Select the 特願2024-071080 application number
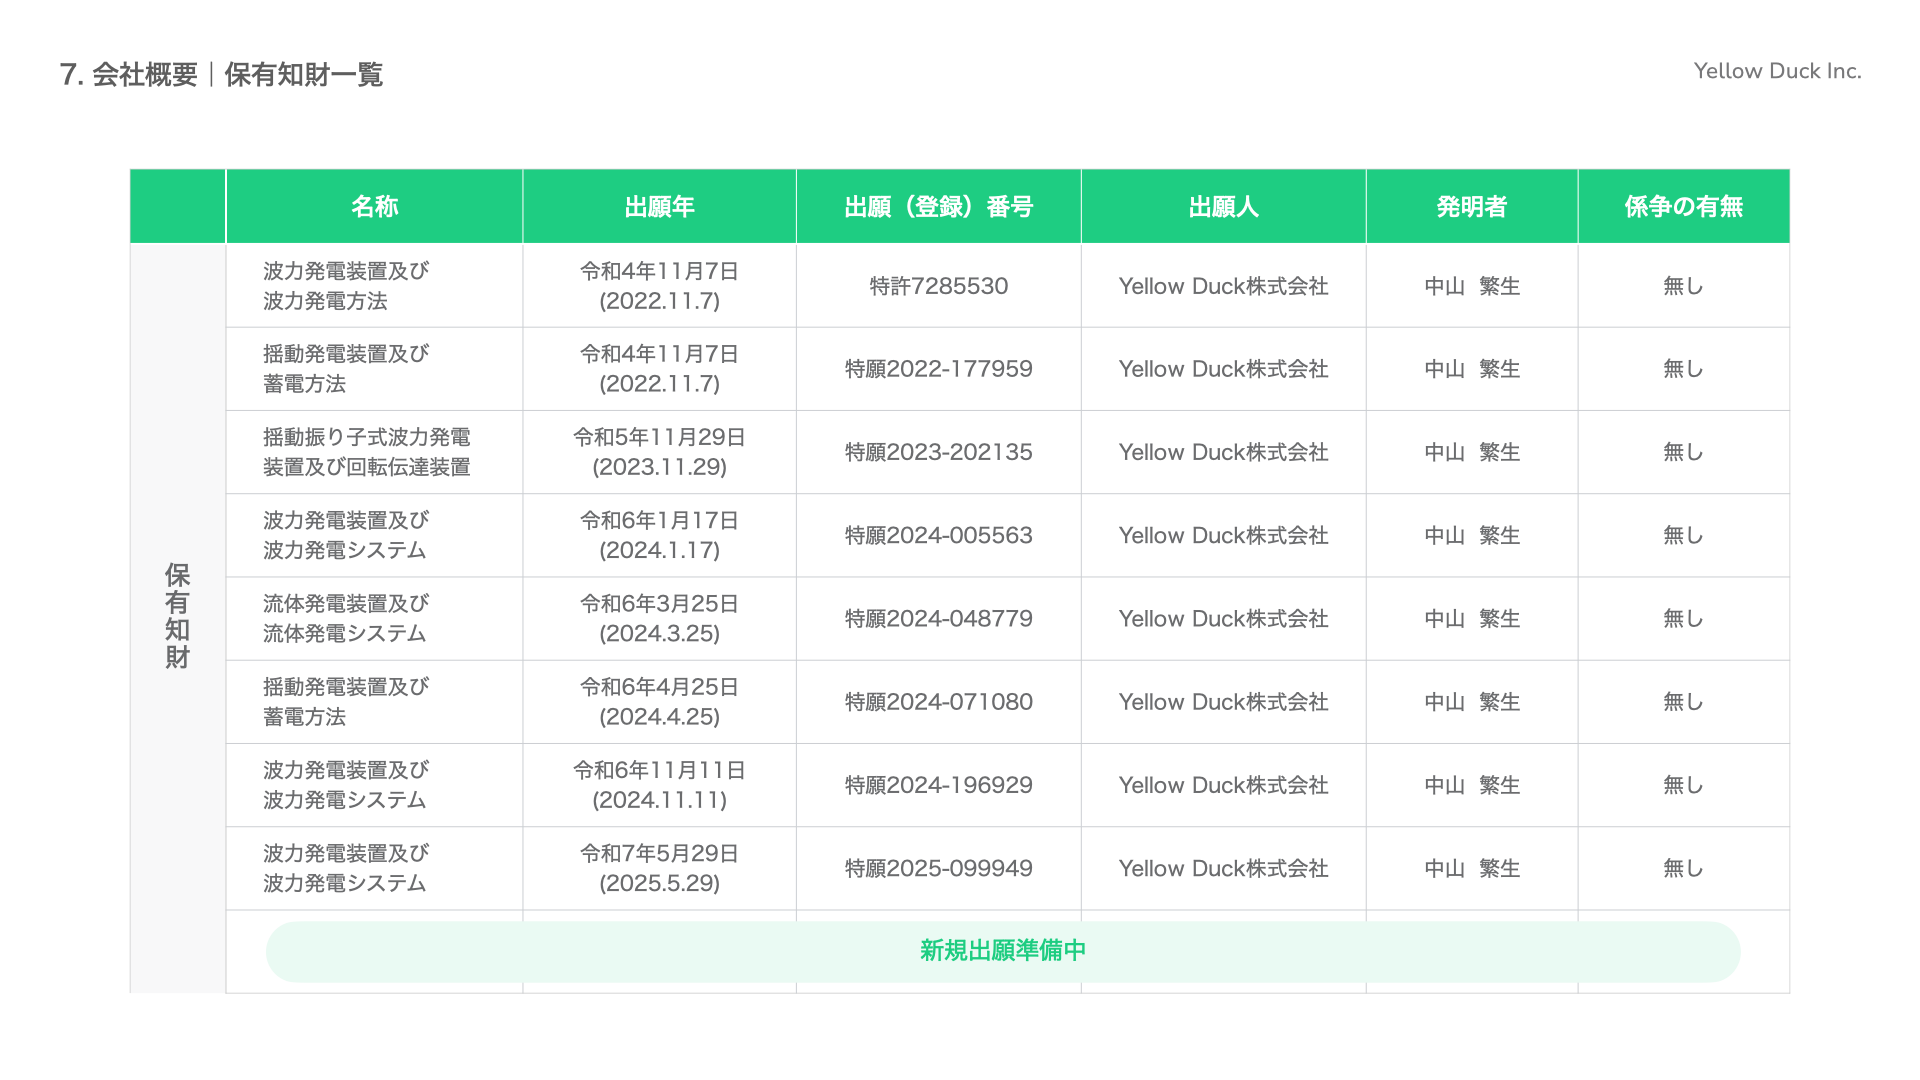Screen dimensions: 1920x1080 938,702
